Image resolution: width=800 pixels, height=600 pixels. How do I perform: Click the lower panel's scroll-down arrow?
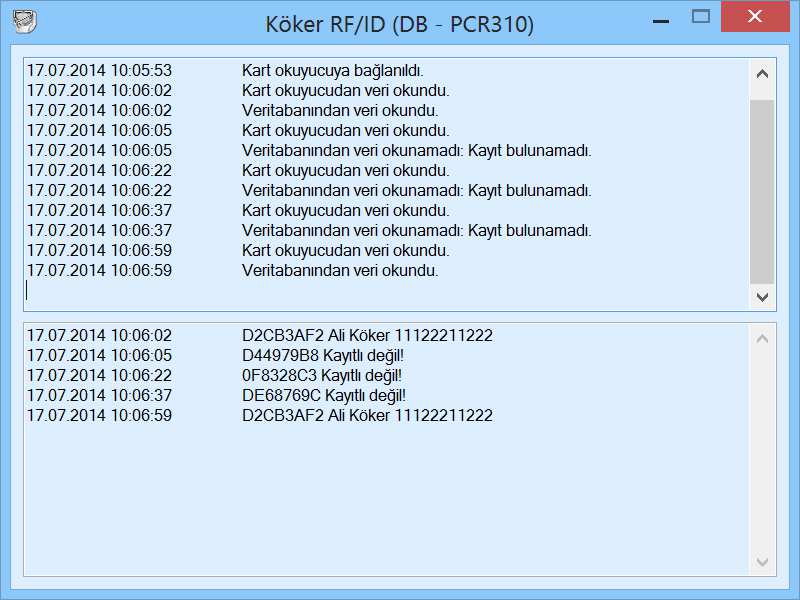coord(761,562)
